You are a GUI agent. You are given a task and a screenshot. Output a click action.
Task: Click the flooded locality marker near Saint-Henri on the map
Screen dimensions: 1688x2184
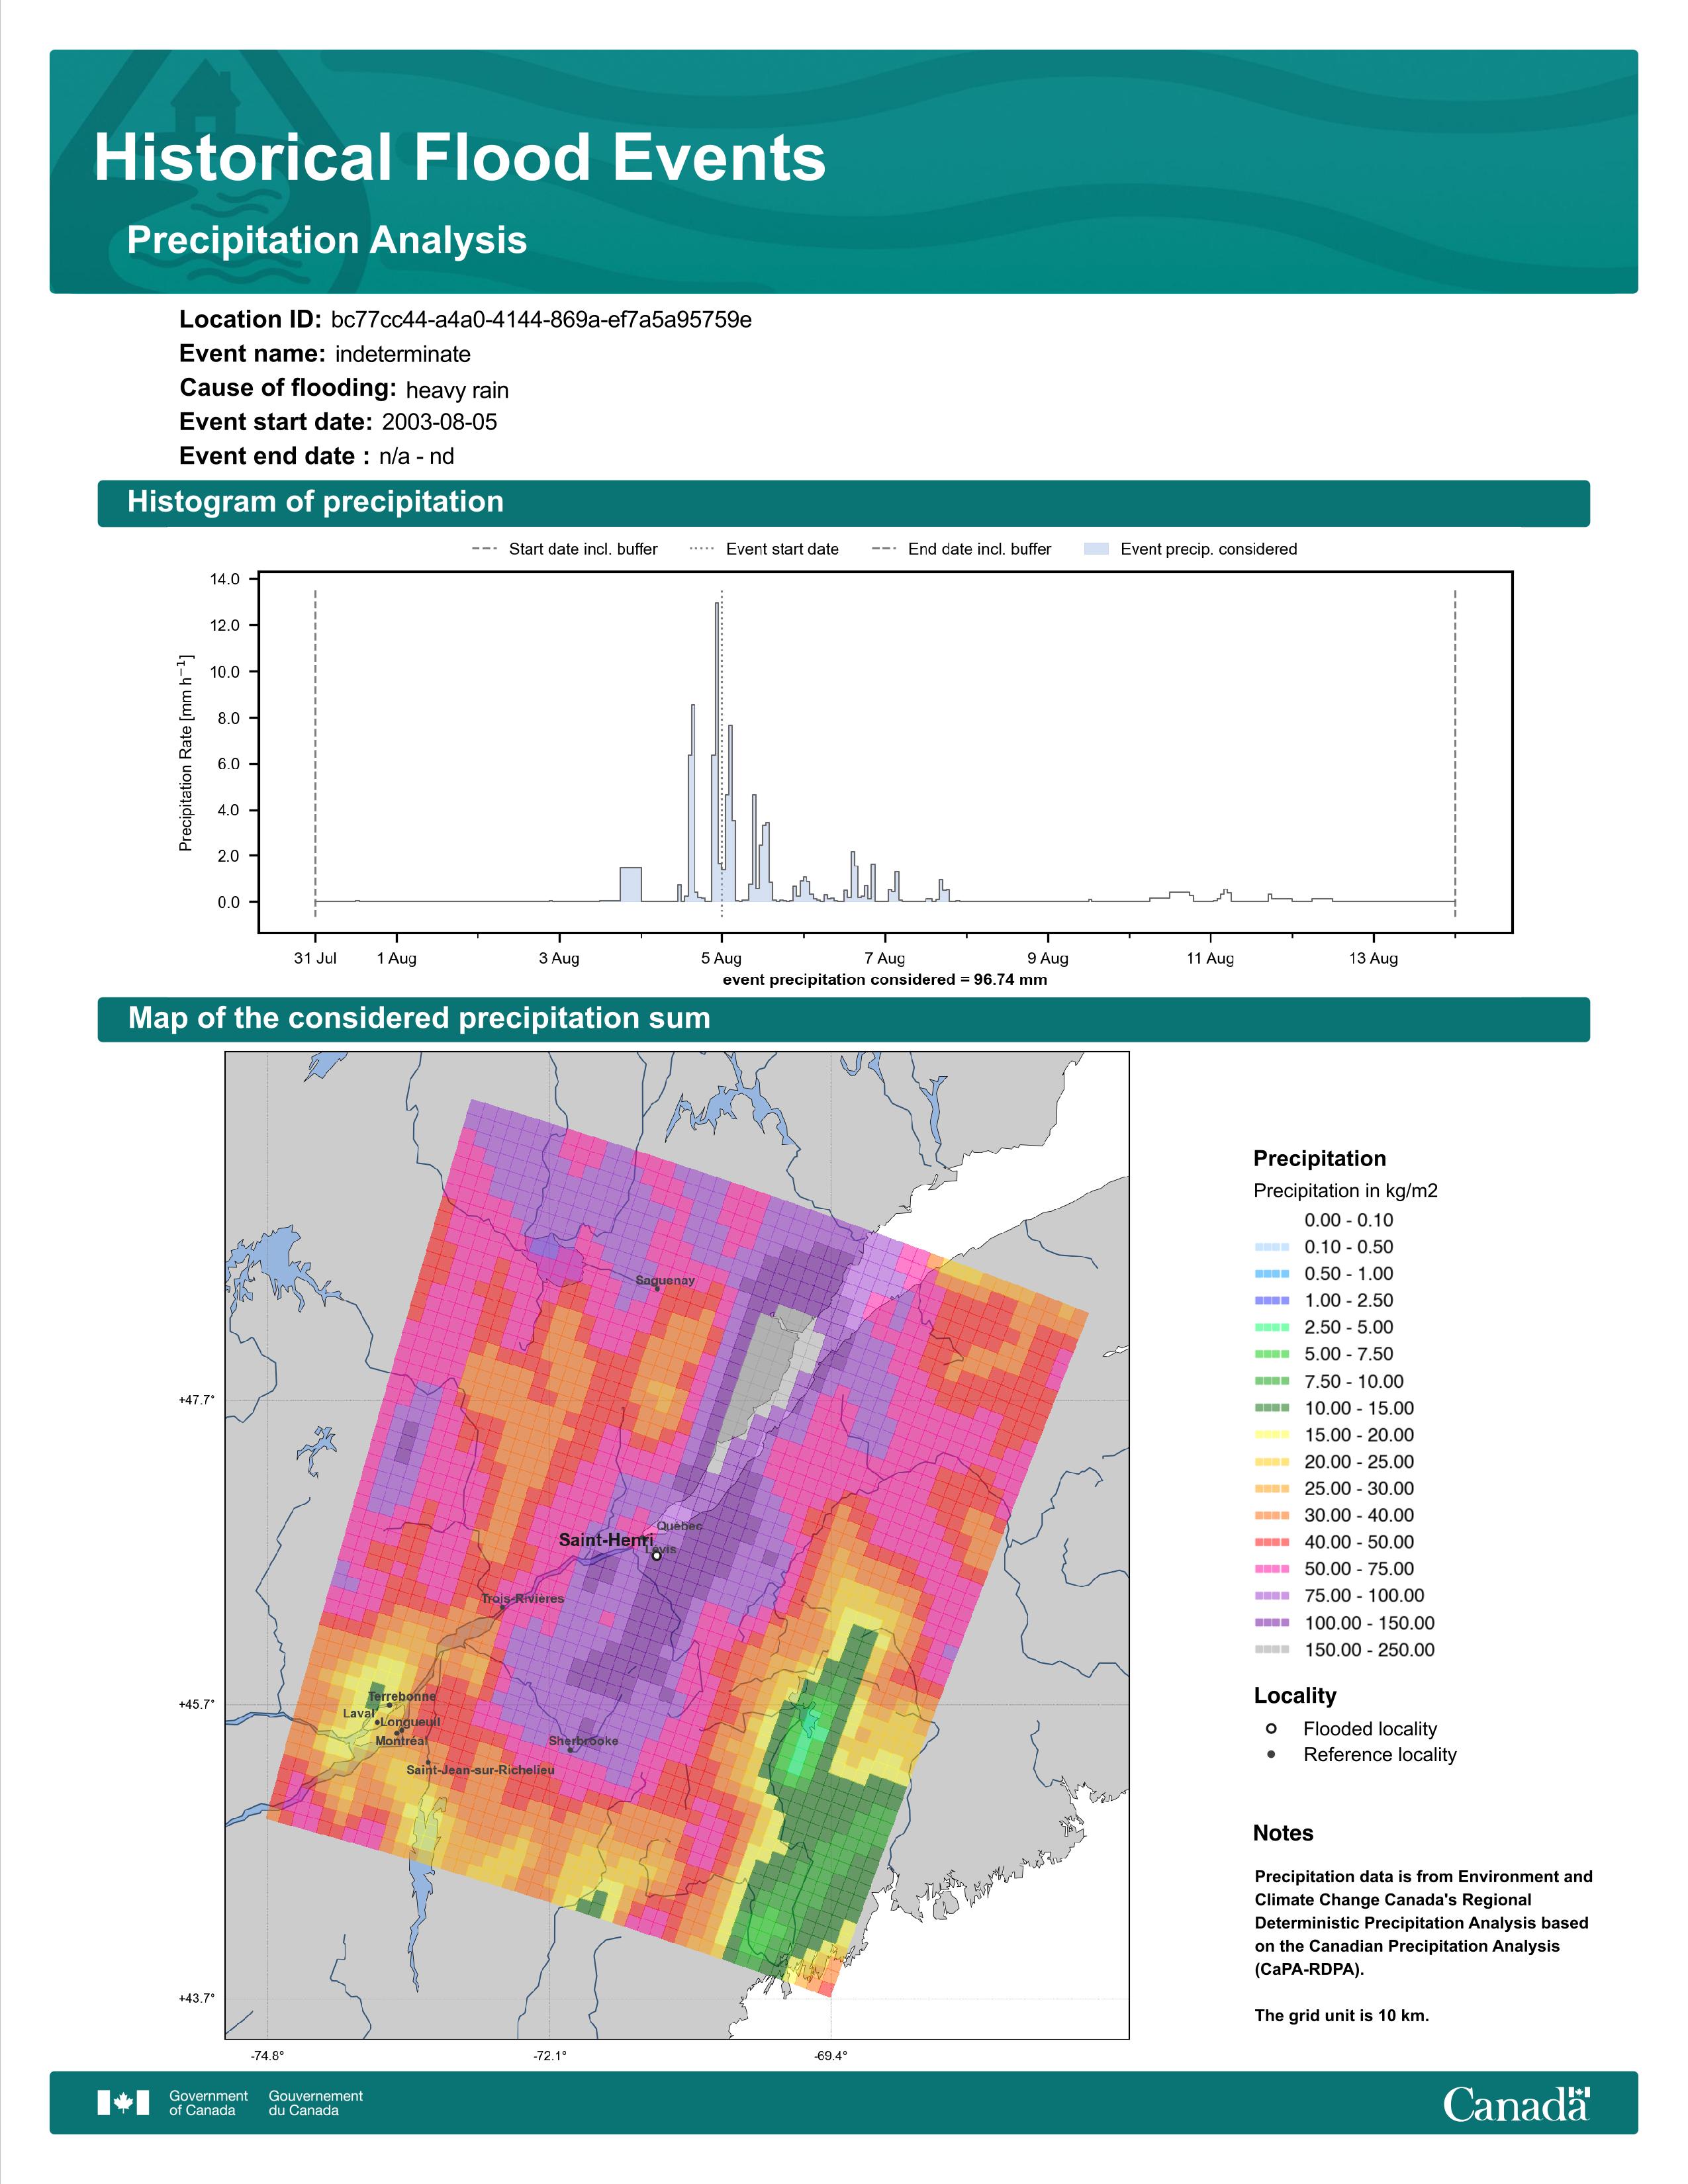[657, 1556]
